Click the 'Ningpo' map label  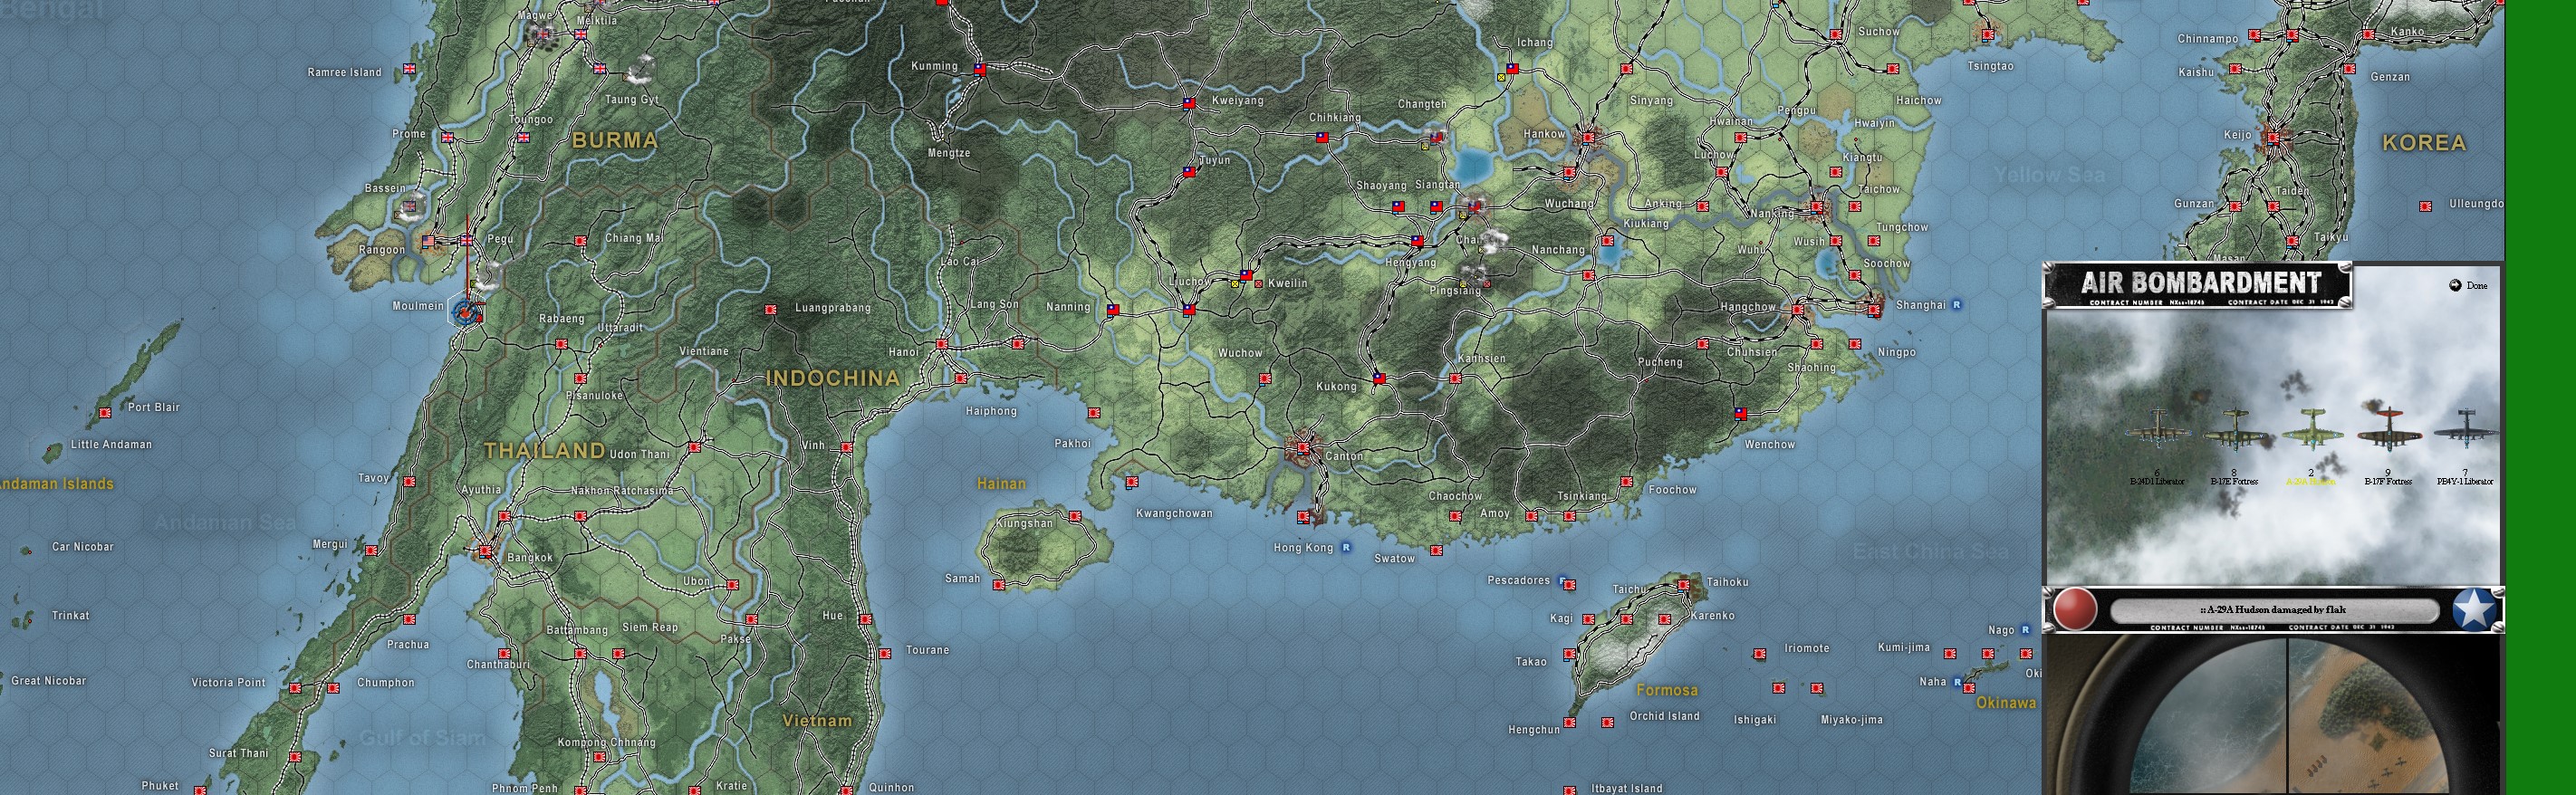[1897, 352]
